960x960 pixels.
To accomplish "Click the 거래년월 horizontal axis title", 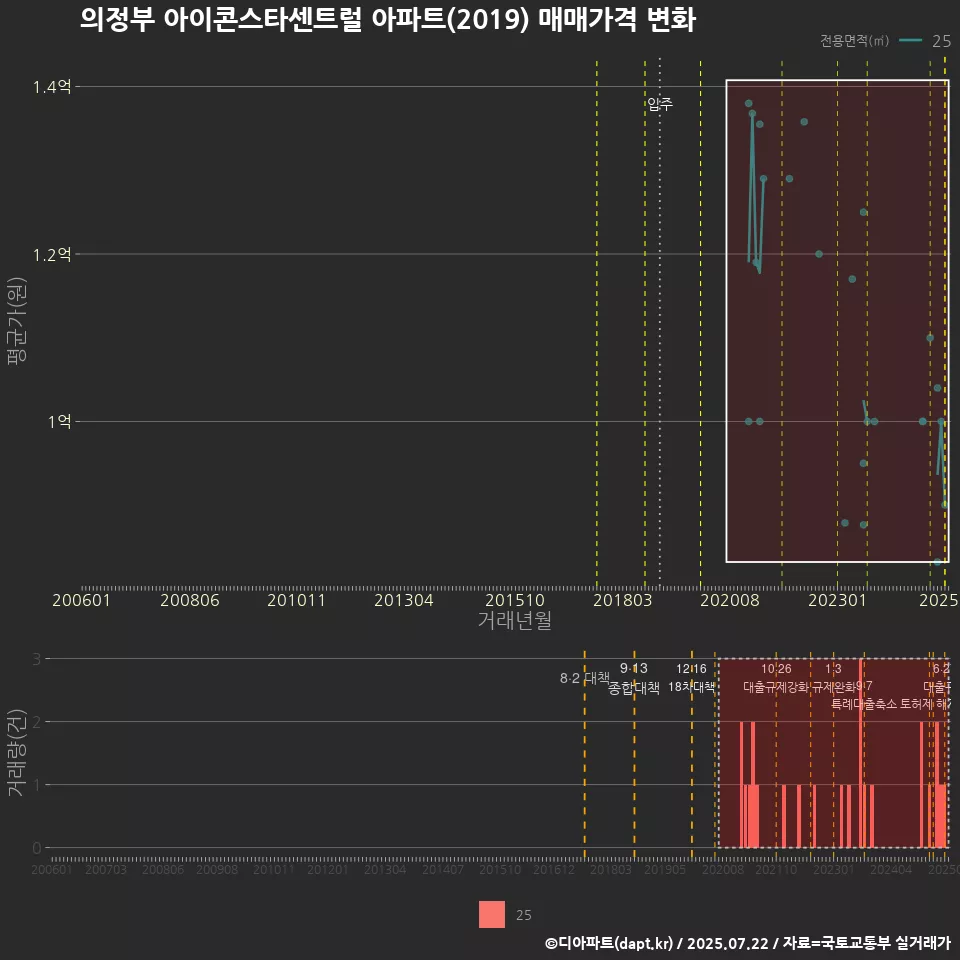I will click(x=514, y=620).
